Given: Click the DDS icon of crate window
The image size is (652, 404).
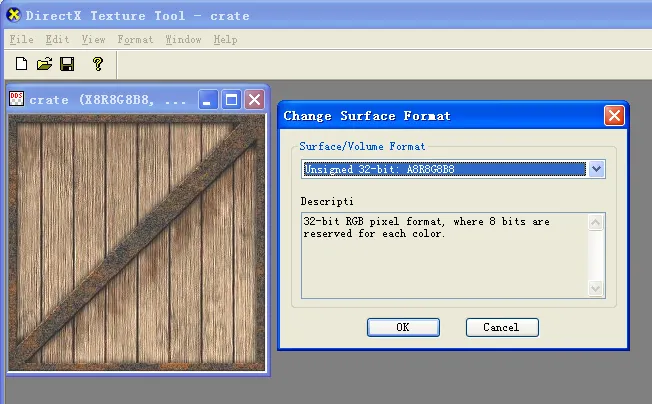Looking at the screenshot, I should [x=16, y=99].
